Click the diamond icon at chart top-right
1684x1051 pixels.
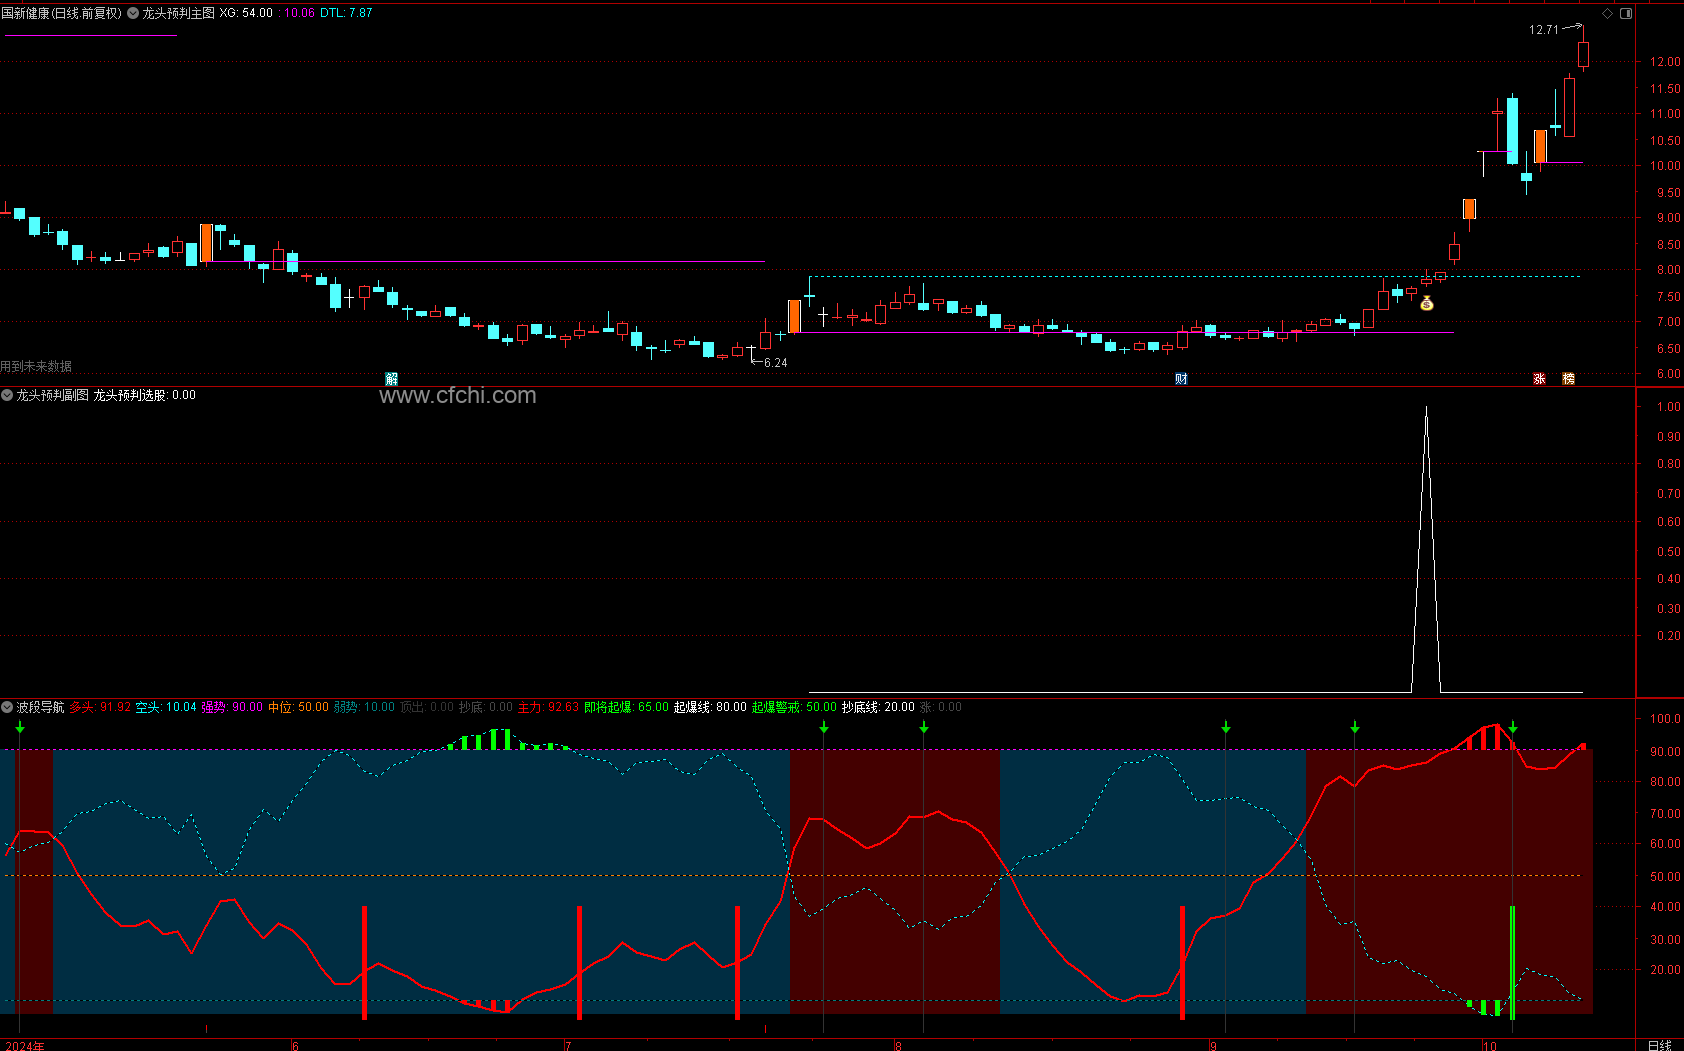click(x=1607, y=14)
